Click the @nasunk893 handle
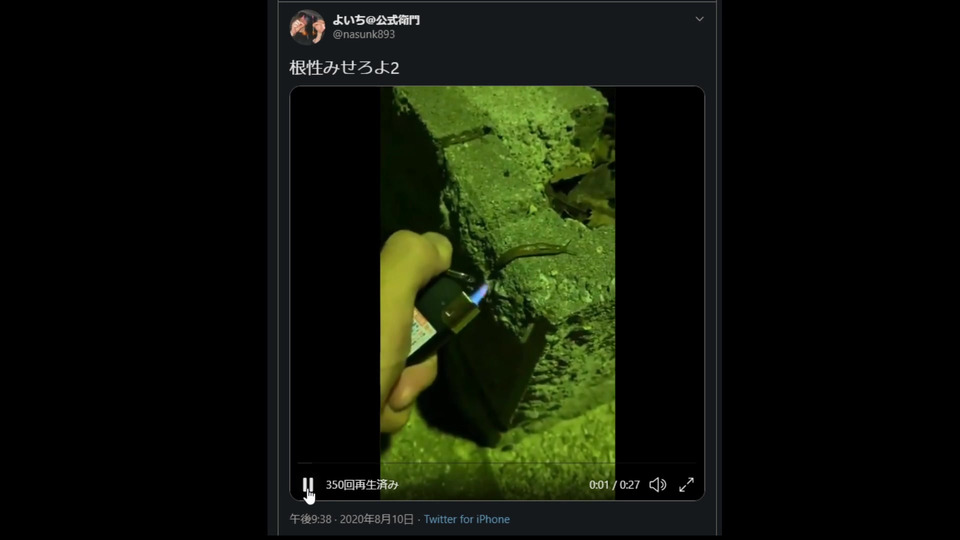The height and width of the screenshot is (540, 960). (x=364, y=34)
